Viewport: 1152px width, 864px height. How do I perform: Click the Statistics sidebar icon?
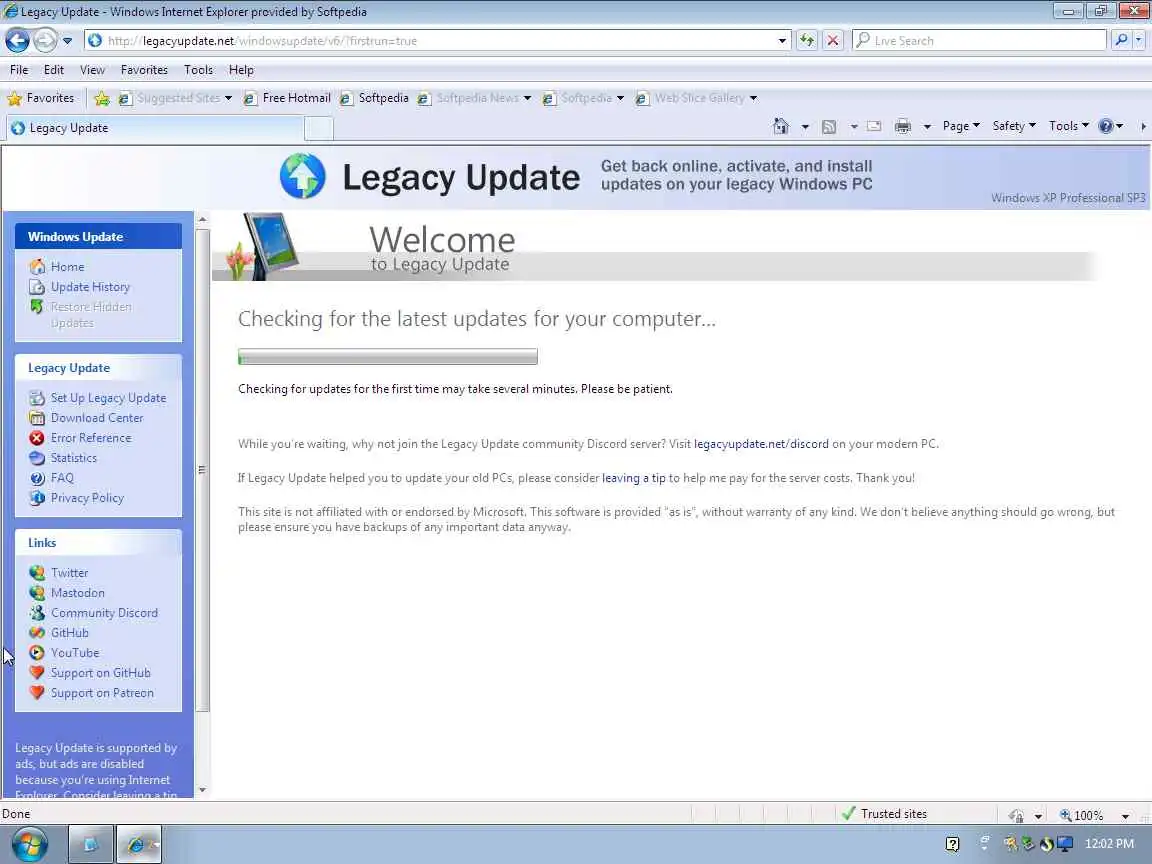(x=37, y=458)
